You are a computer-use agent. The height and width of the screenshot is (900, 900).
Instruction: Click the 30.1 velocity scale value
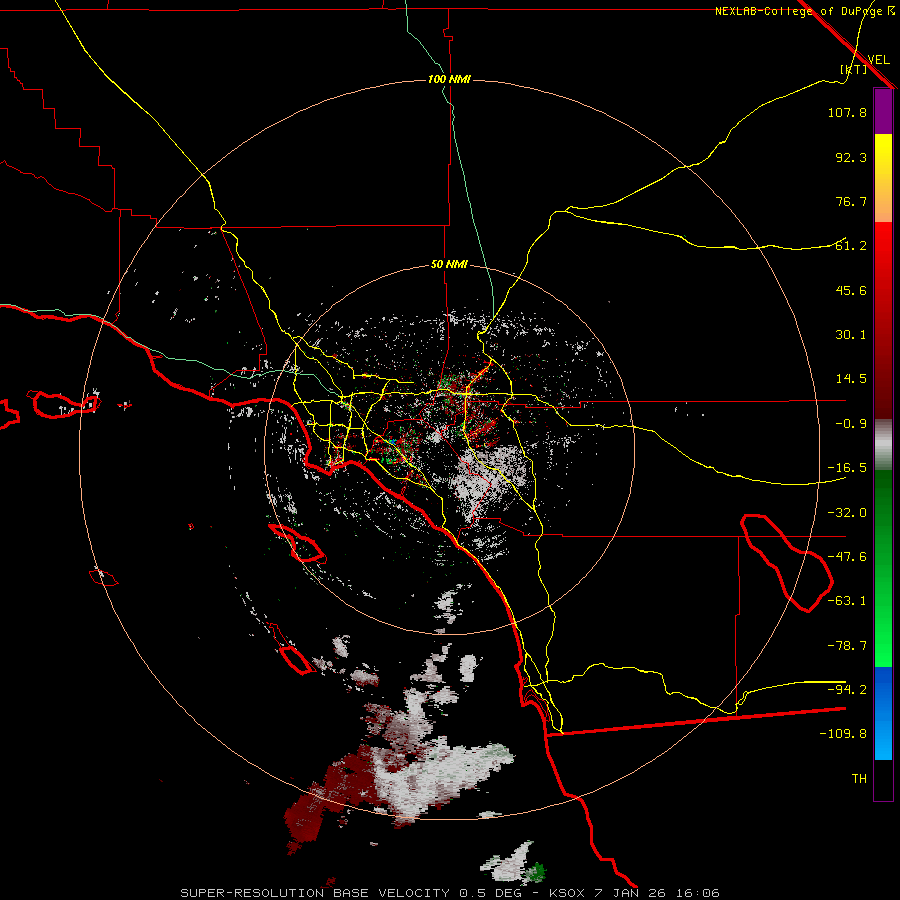[851, 335]
